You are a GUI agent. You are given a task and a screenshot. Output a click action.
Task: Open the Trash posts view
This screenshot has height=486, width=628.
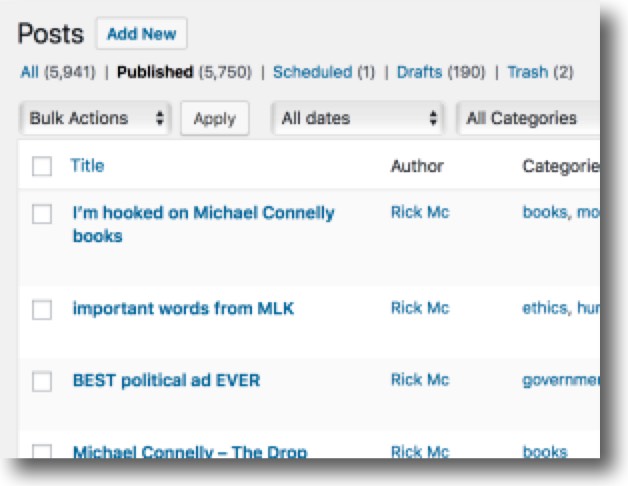pyautogui.click(x=527, y=72)
